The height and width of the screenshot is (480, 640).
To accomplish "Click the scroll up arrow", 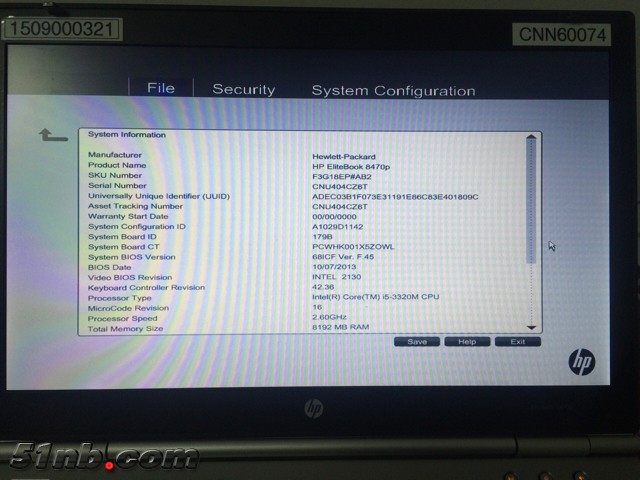I will pyautogui.click(x=531, y=138).
